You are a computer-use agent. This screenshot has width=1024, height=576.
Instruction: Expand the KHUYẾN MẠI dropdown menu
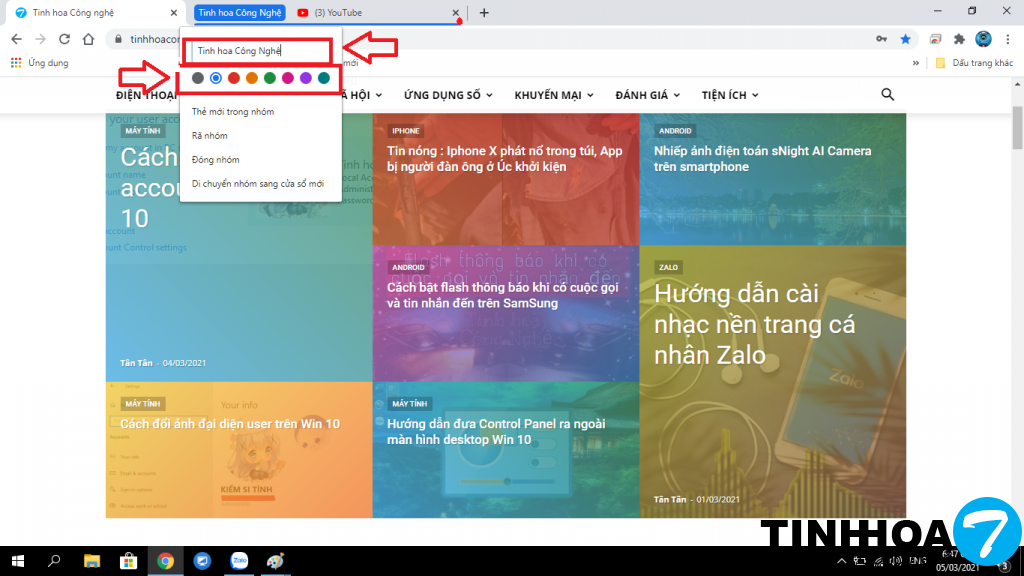(554, 95)
